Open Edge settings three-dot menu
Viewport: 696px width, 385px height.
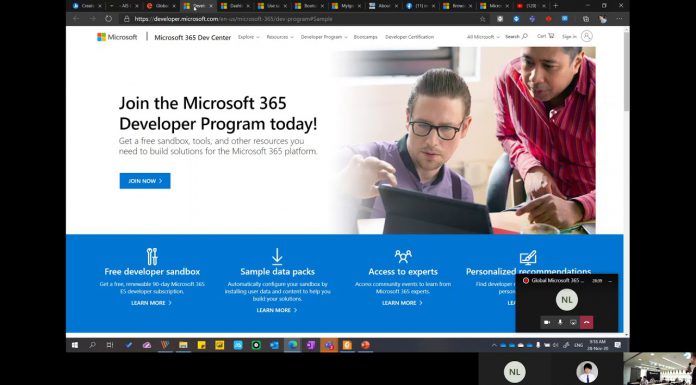(619, 19)
